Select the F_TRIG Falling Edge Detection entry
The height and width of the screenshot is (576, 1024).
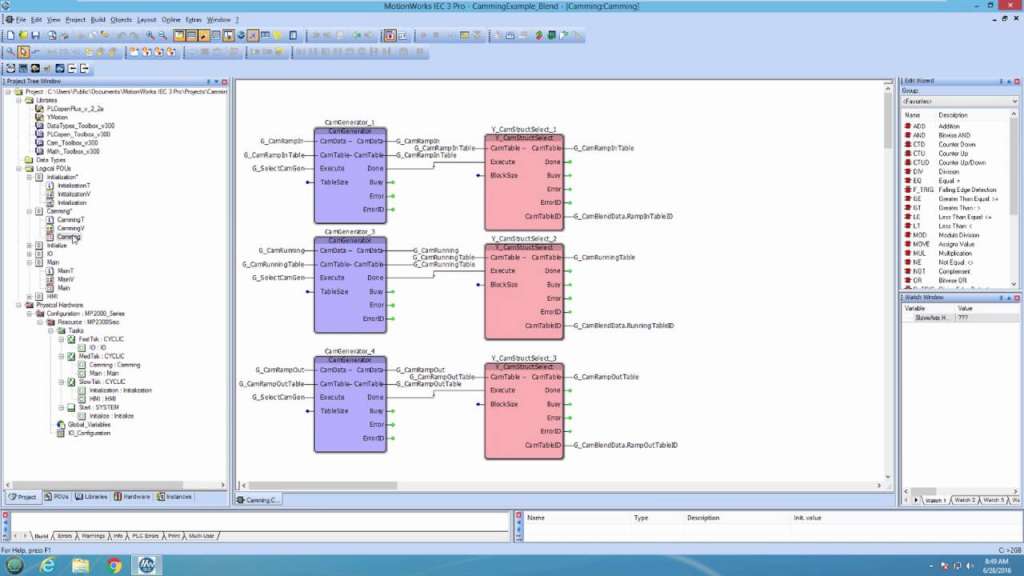click(950, 189)
